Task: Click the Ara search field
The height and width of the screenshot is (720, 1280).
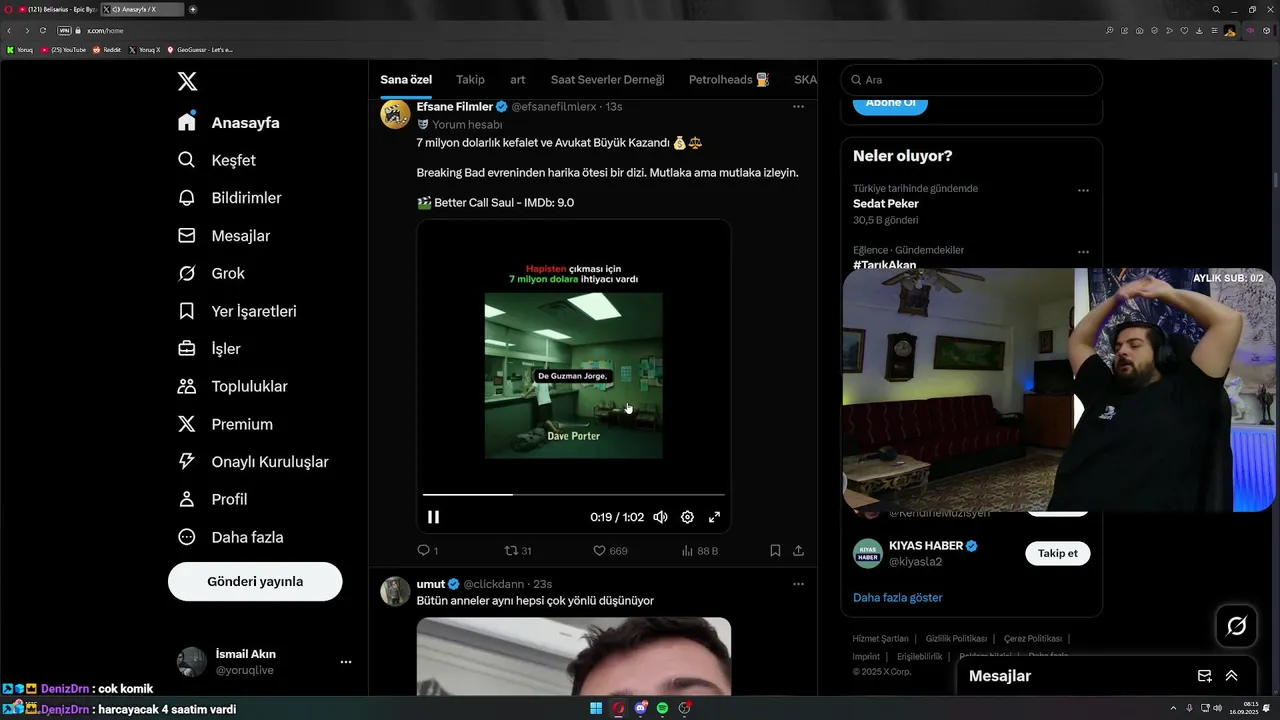Action: point(971,80)
